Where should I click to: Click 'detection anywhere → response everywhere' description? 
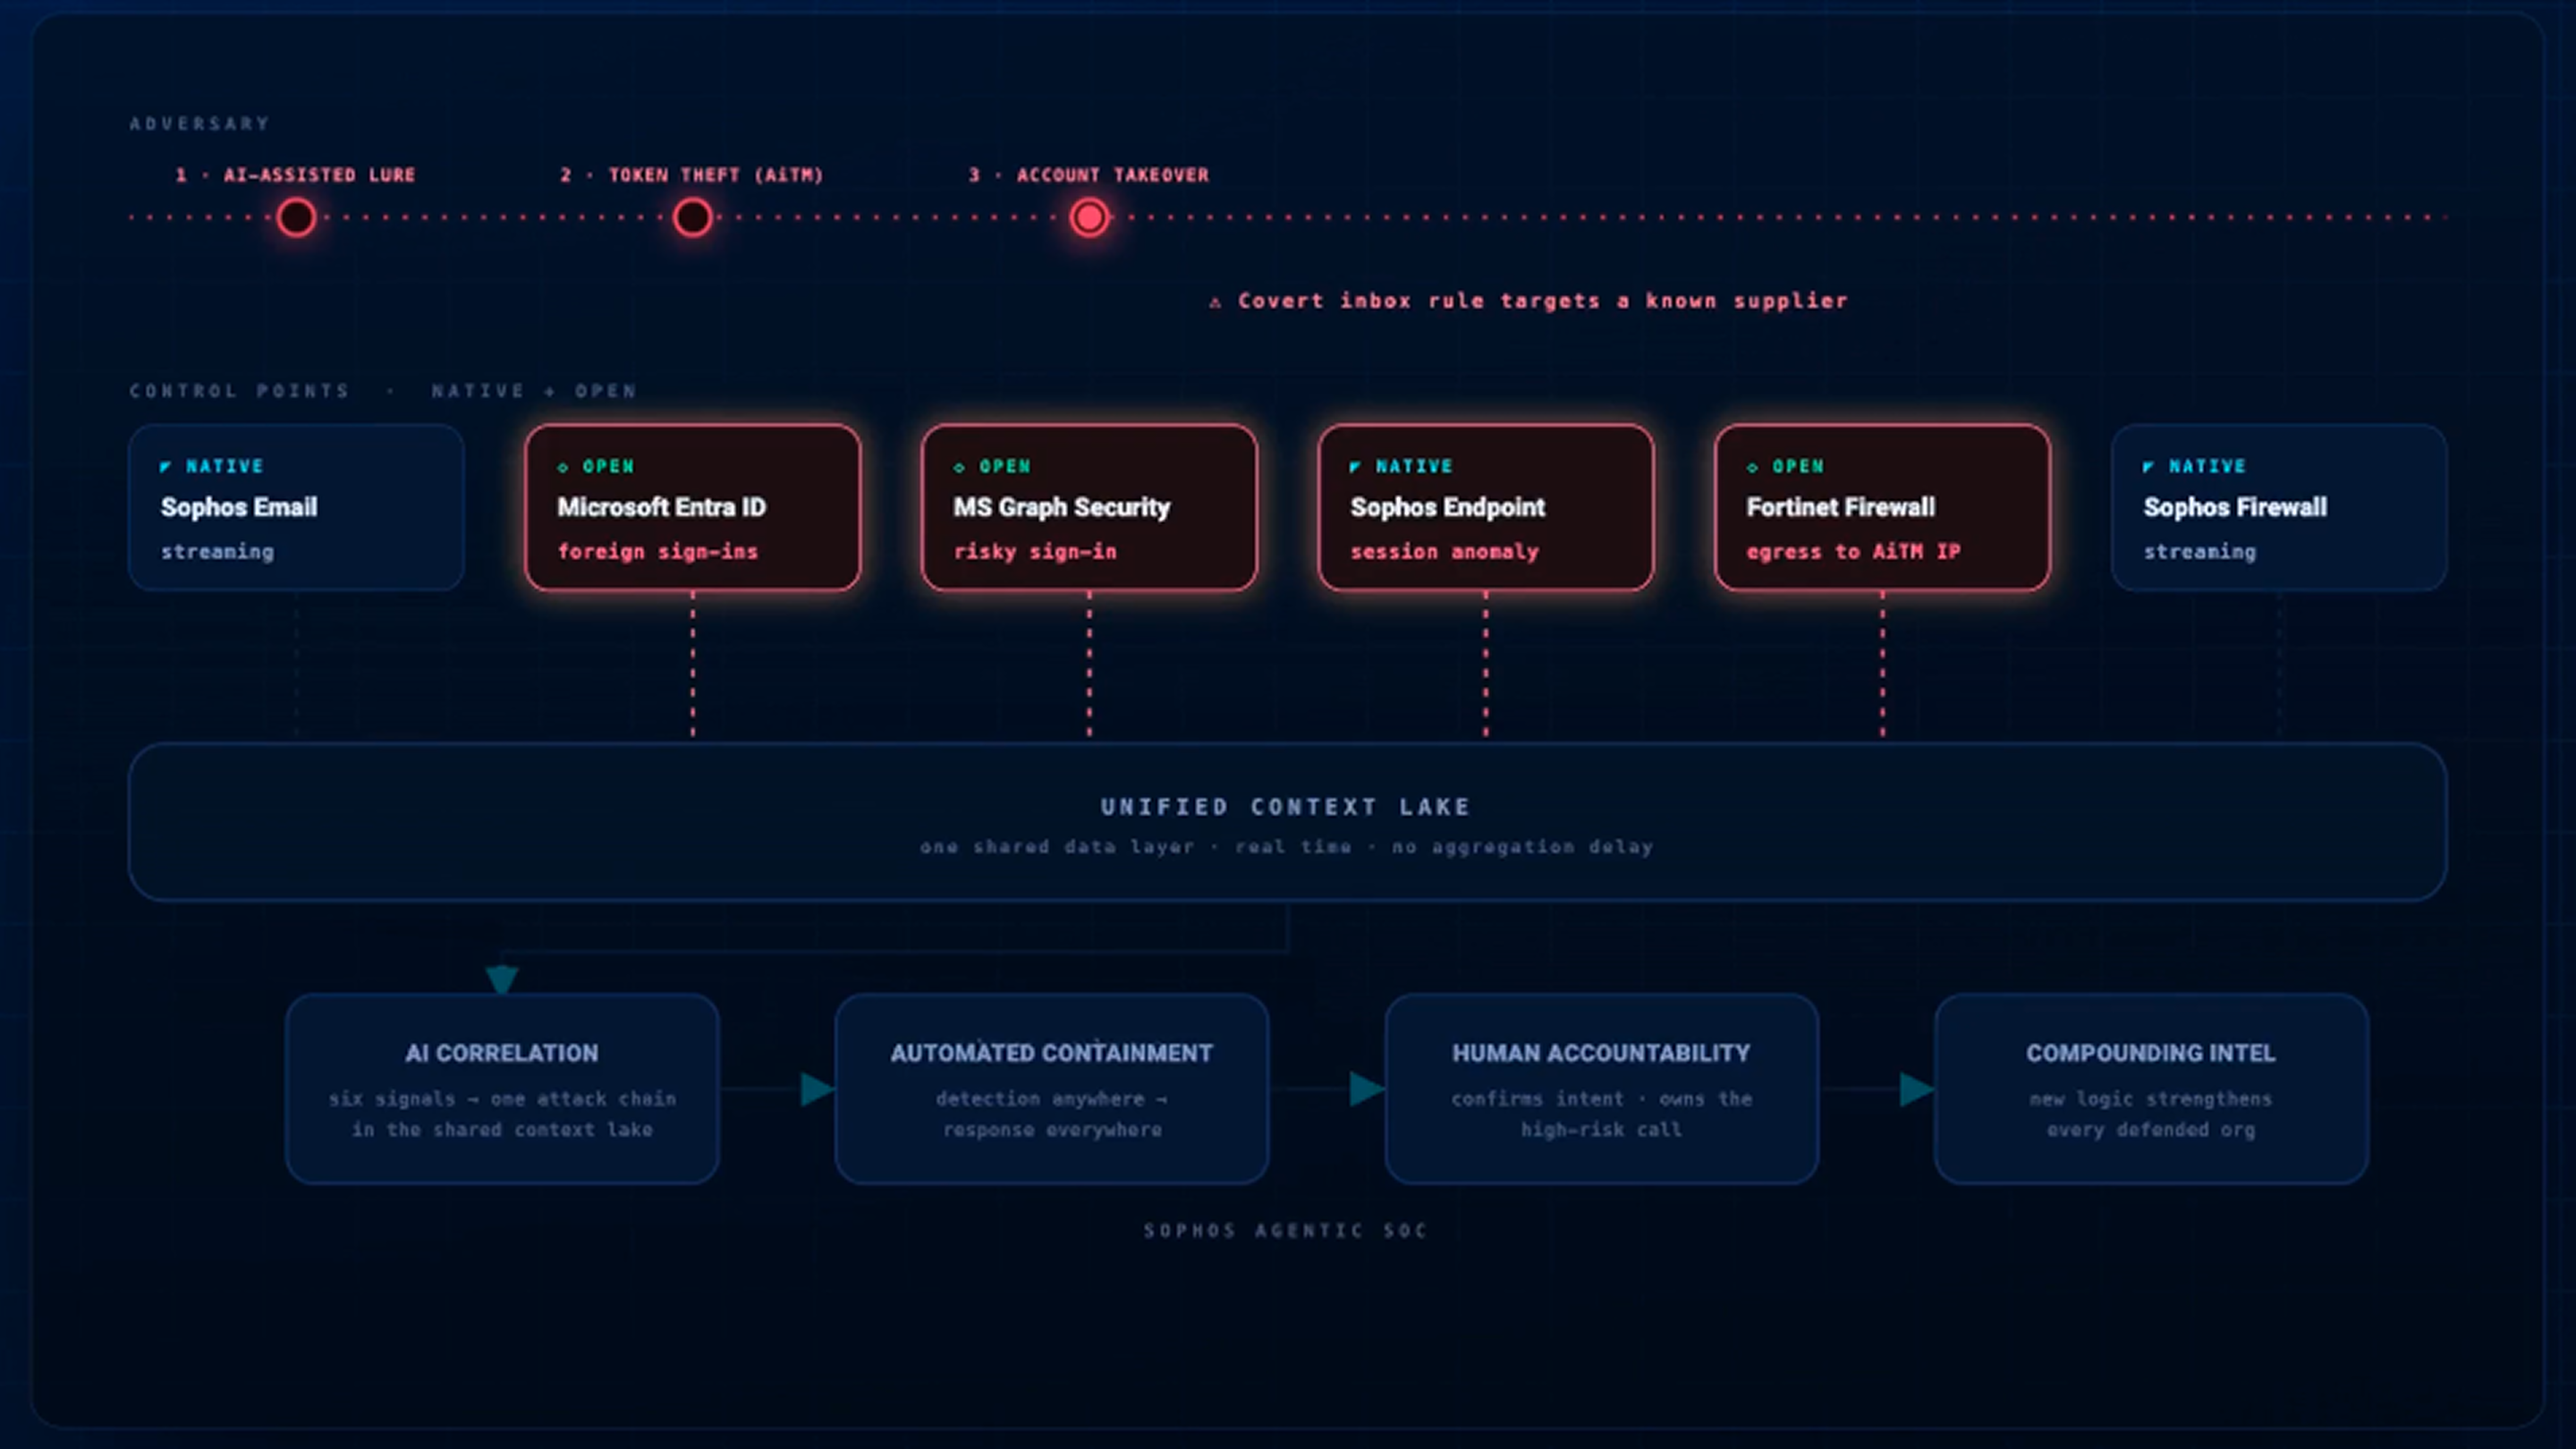1052,1114
